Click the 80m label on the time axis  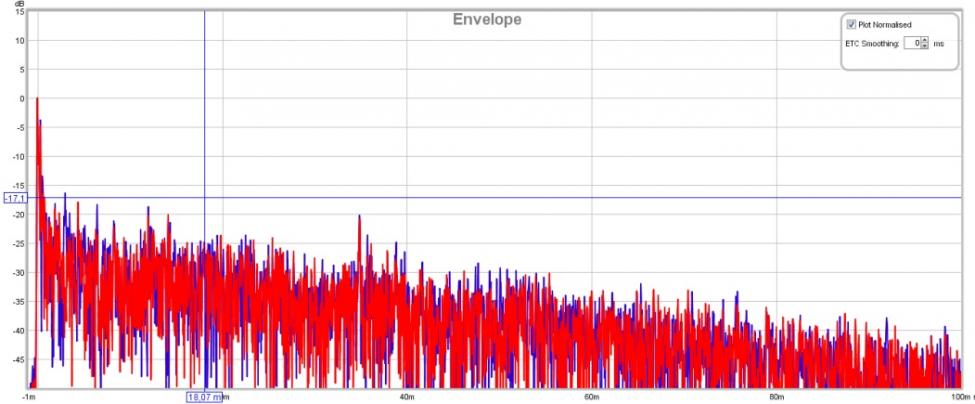(775, 397)
